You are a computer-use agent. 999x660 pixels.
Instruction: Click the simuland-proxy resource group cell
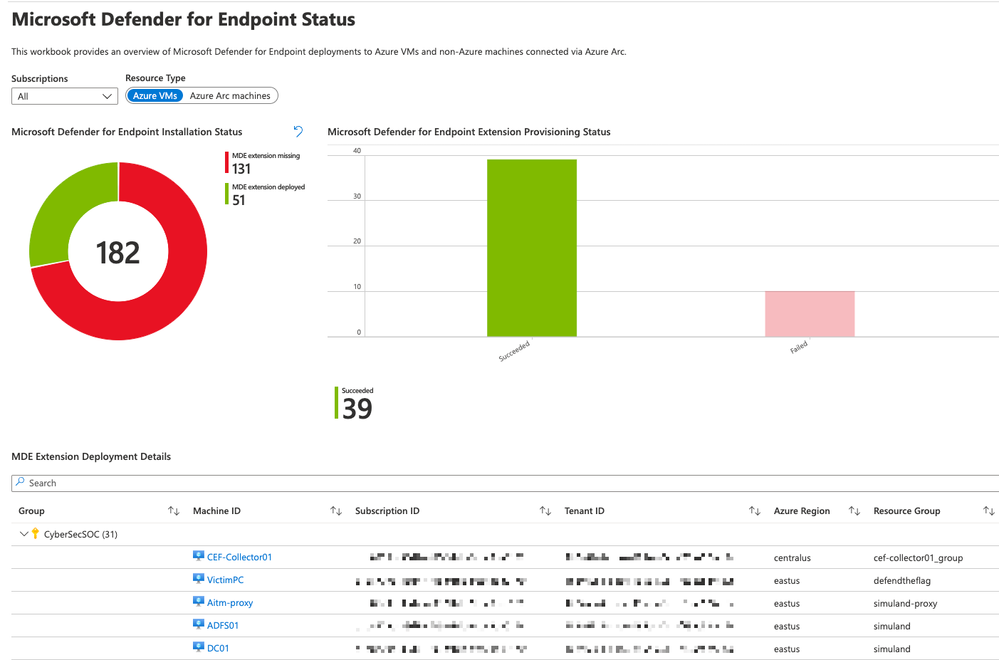pos(905,603)
